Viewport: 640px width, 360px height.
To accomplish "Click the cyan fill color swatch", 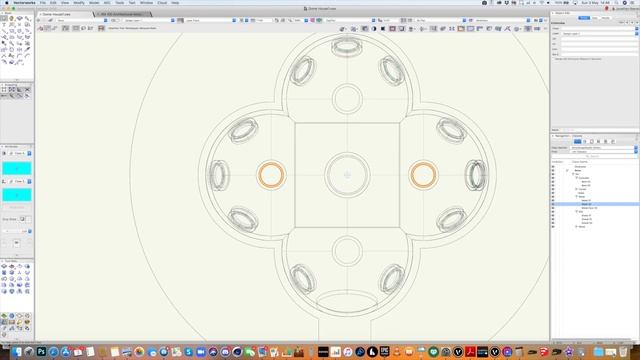I will 17,168.
